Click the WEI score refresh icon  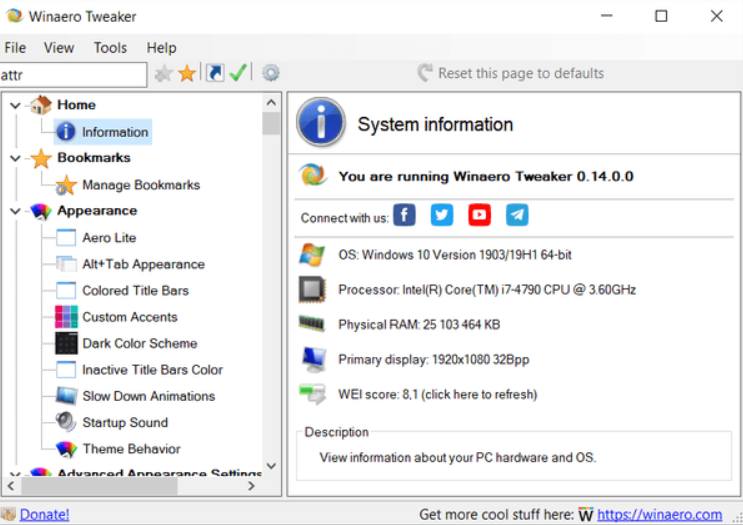pyautogui.click(x=313, y=394)
